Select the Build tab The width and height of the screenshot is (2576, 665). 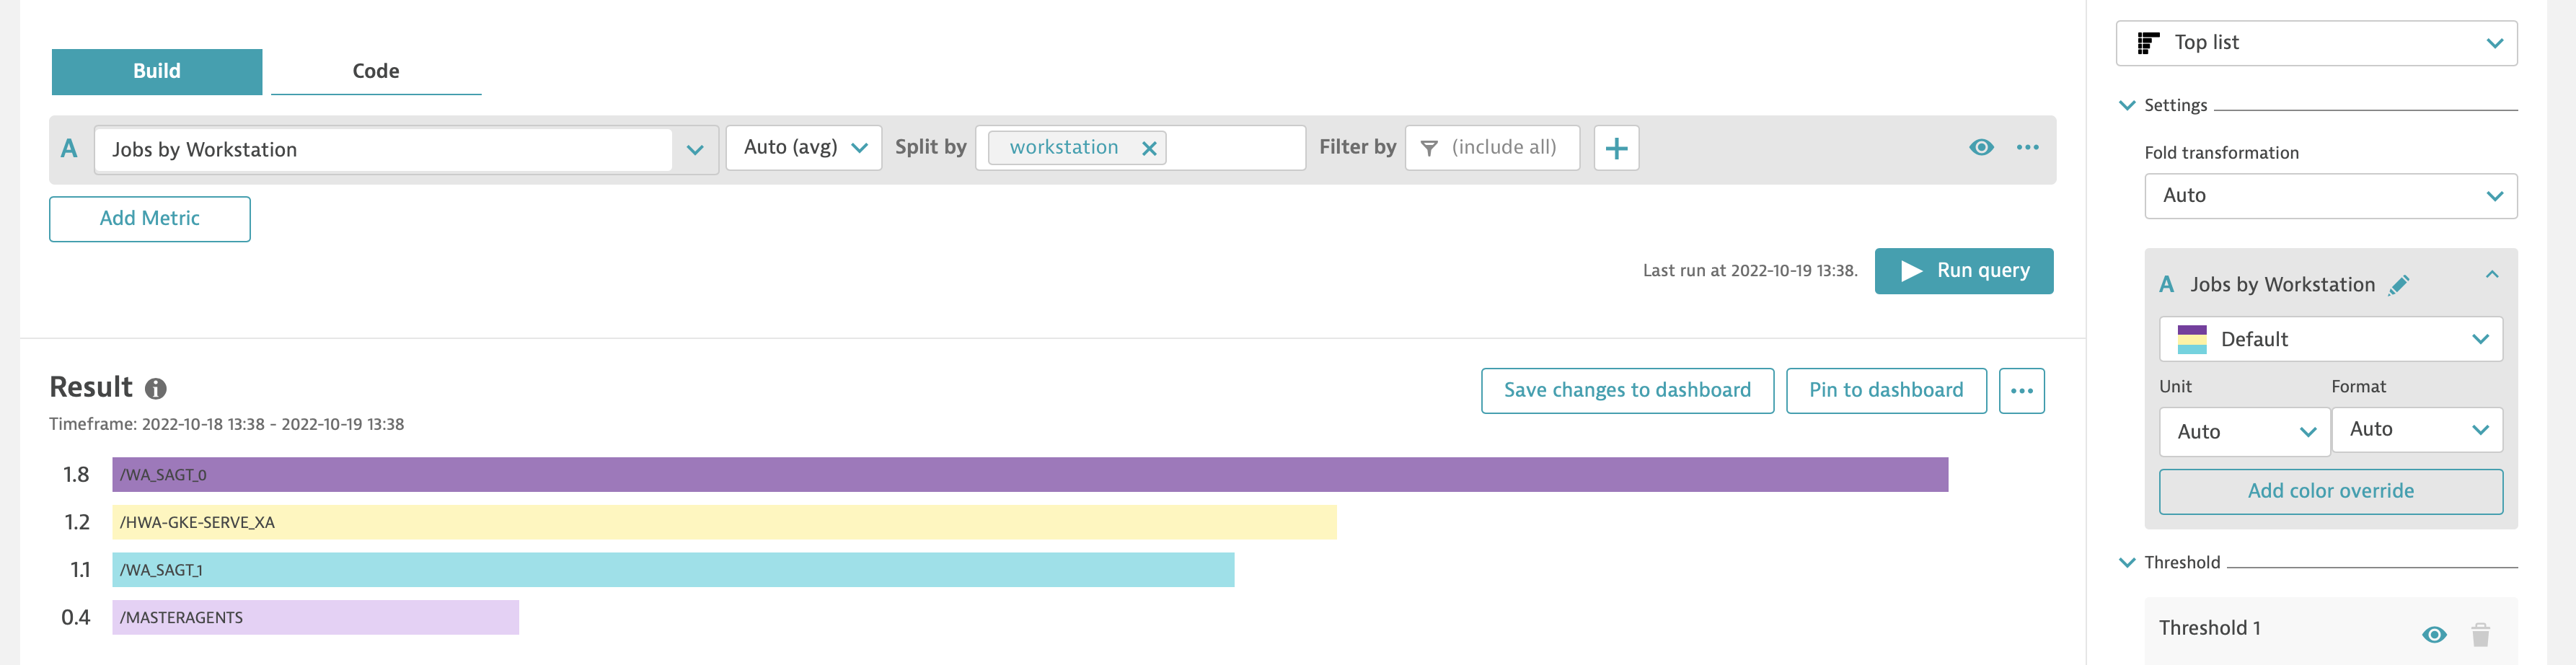157,71
